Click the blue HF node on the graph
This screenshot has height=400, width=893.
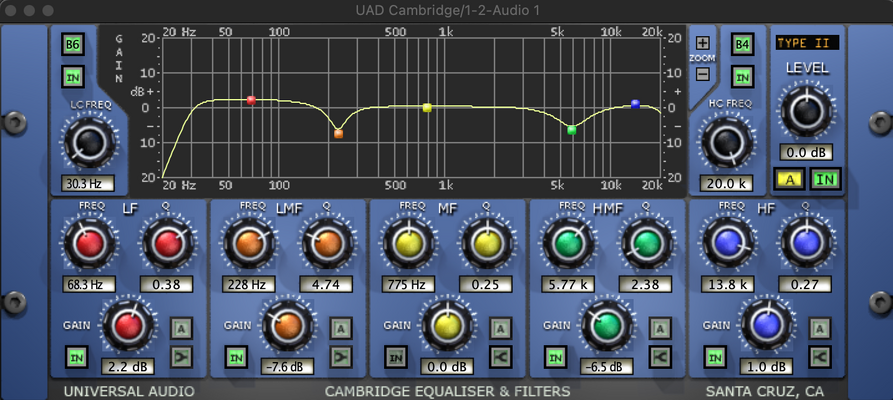(x=636, y=104)
